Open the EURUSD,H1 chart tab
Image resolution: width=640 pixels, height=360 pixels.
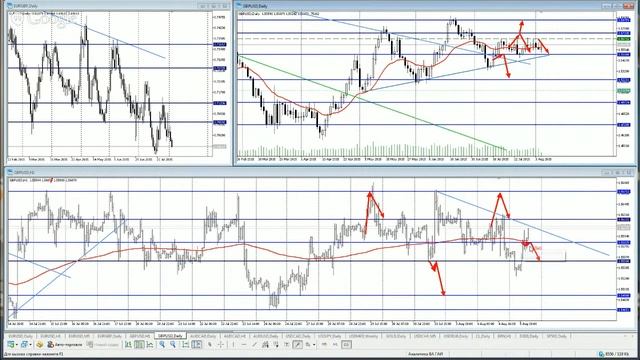tap(50, 336)
